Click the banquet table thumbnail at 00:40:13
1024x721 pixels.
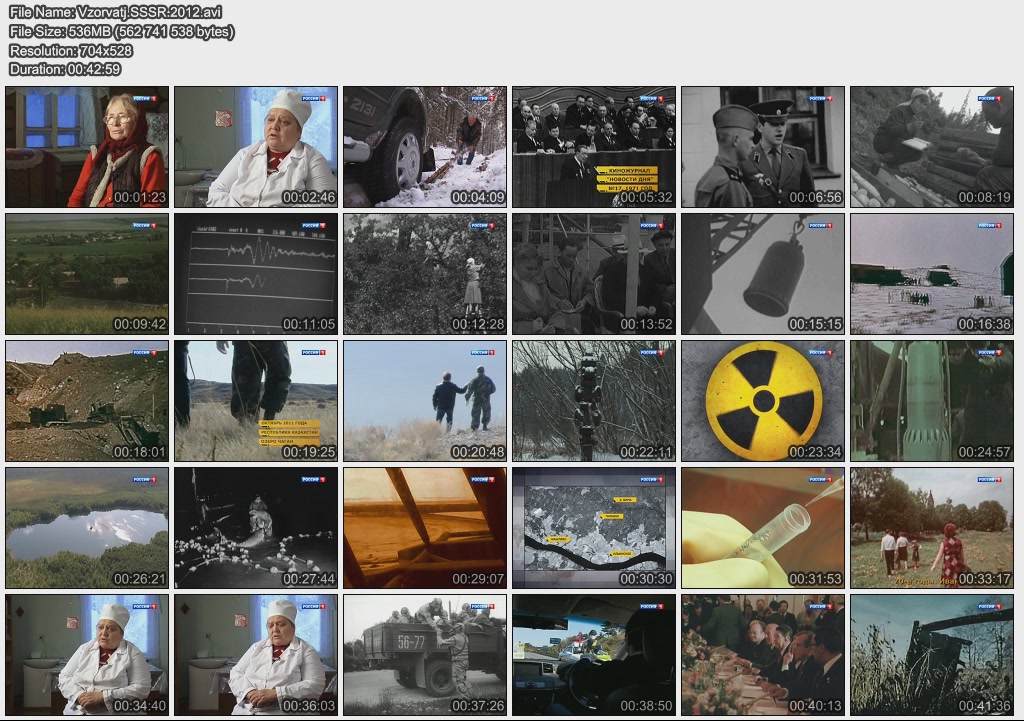[763, 655]
